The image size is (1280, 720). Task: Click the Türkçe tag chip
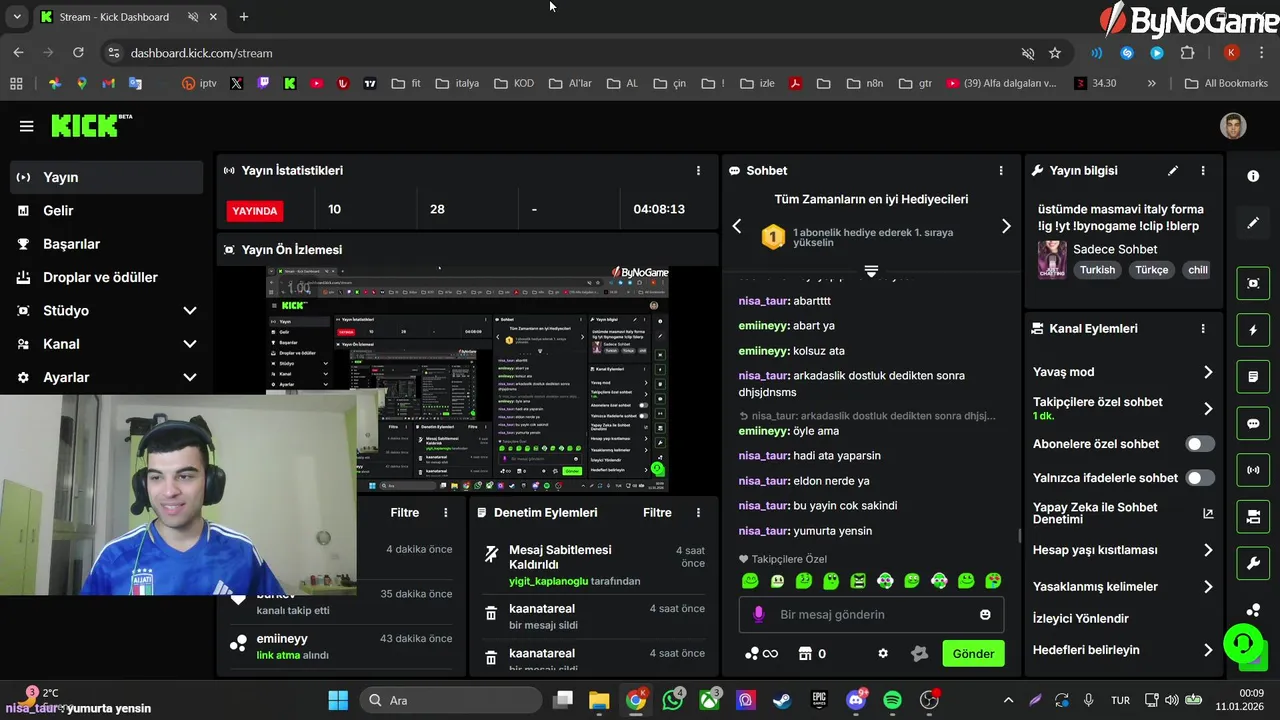tap(1151, 270)
